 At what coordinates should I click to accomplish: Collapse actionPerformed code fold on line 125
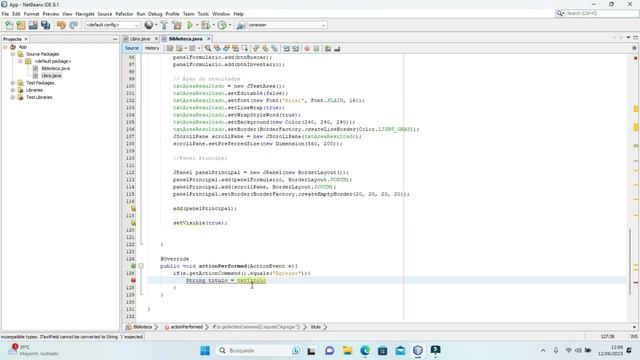141,266
